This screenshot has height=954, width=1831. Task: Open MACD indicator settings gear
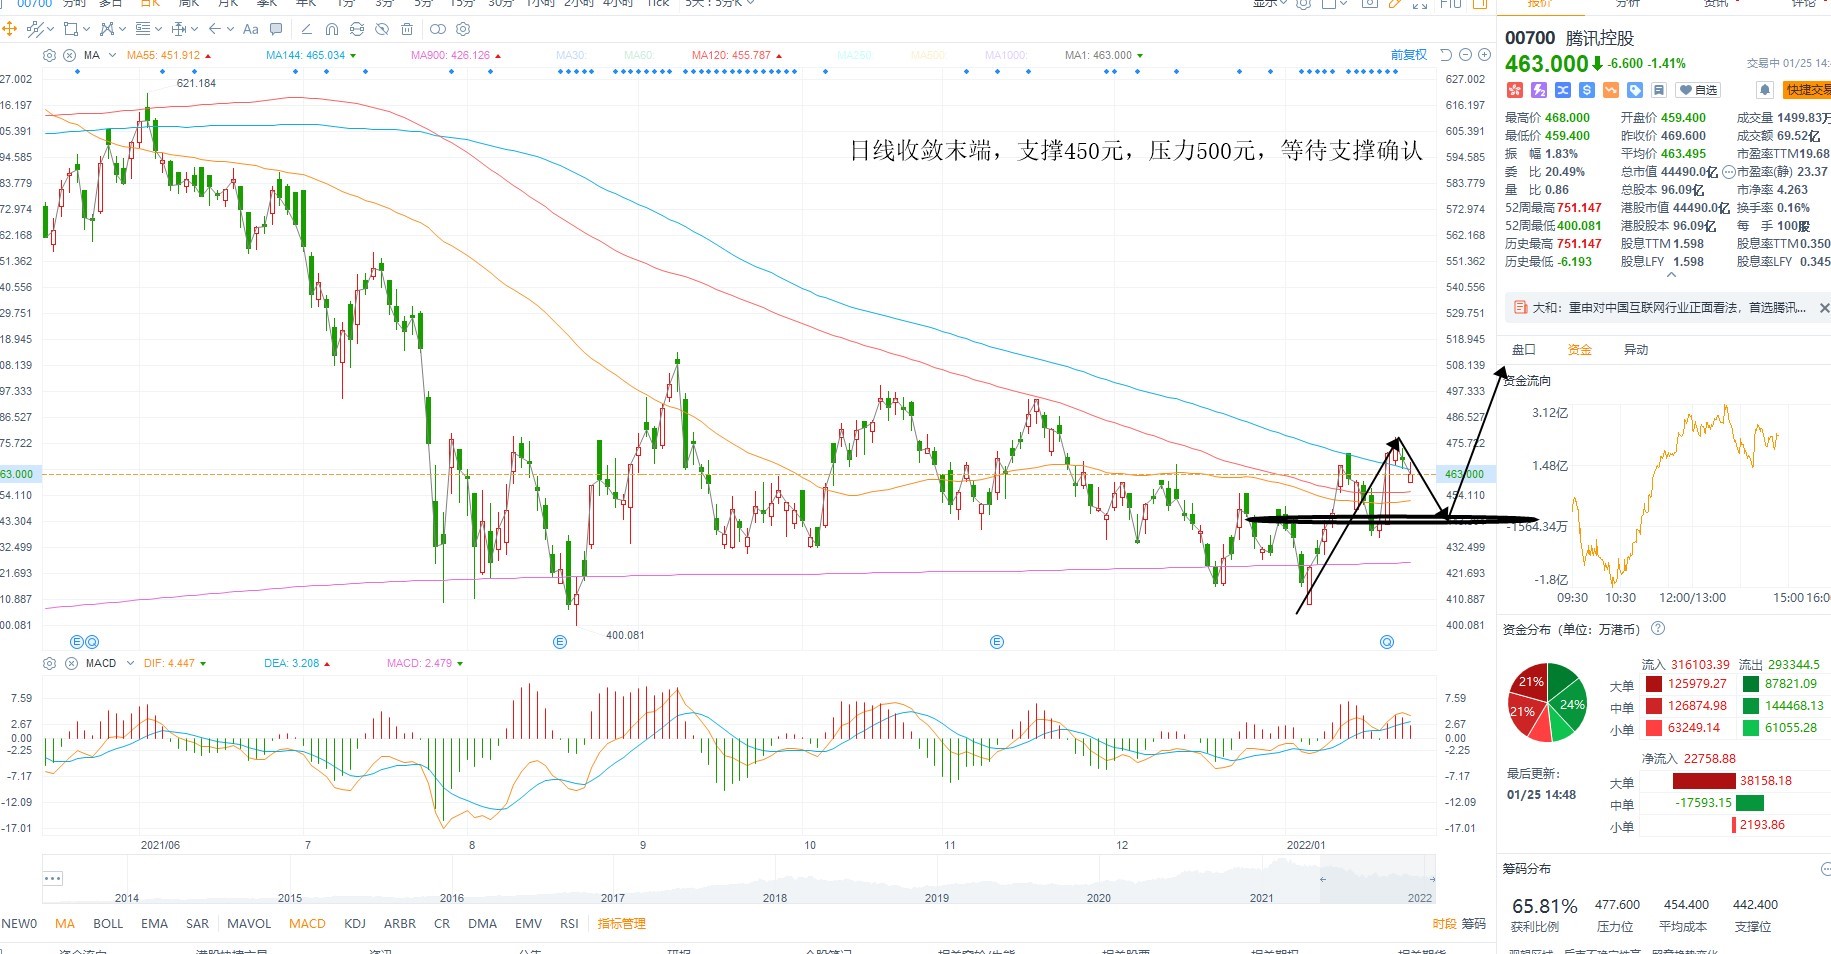[x=49, y=663]
